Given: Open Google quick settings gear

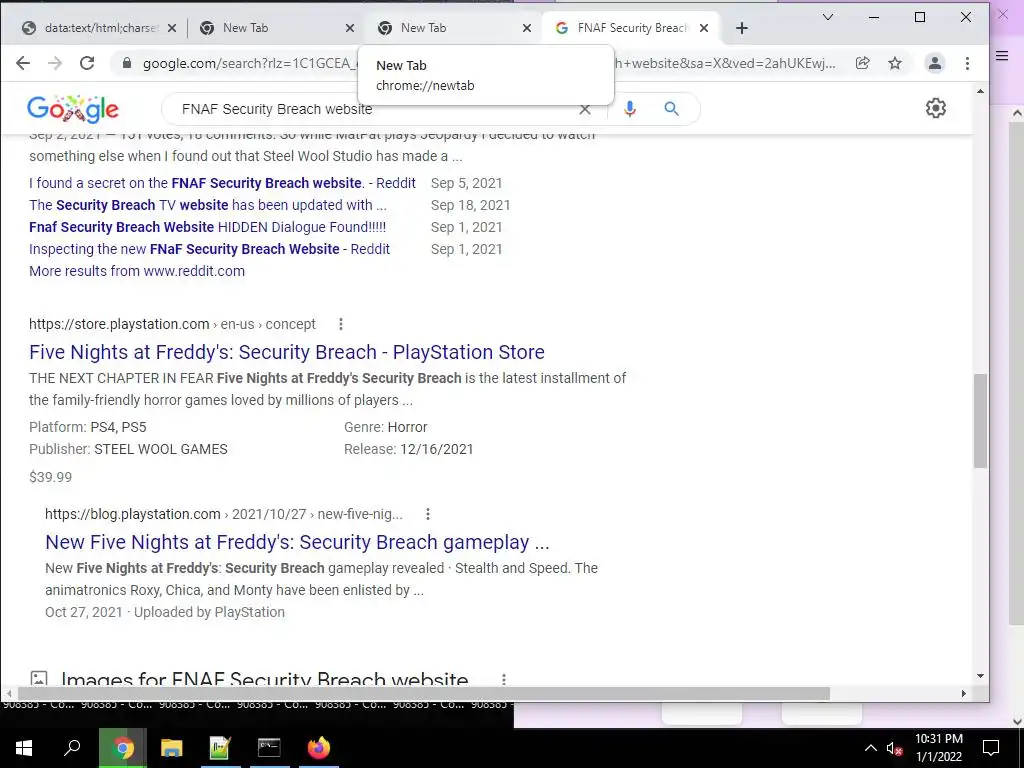Looking at the screenshot, I should click(x=935, y=108).
